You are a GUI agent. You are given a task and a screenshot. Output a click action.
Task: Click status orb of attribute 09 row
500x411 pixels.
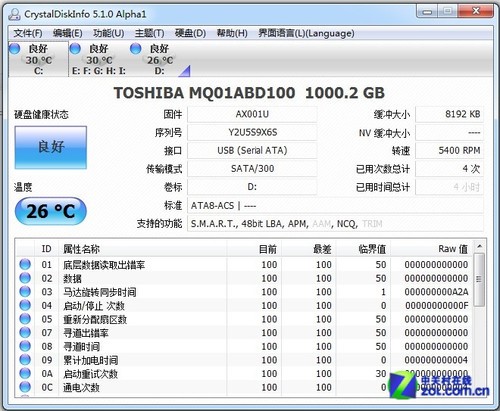[25, 360]
